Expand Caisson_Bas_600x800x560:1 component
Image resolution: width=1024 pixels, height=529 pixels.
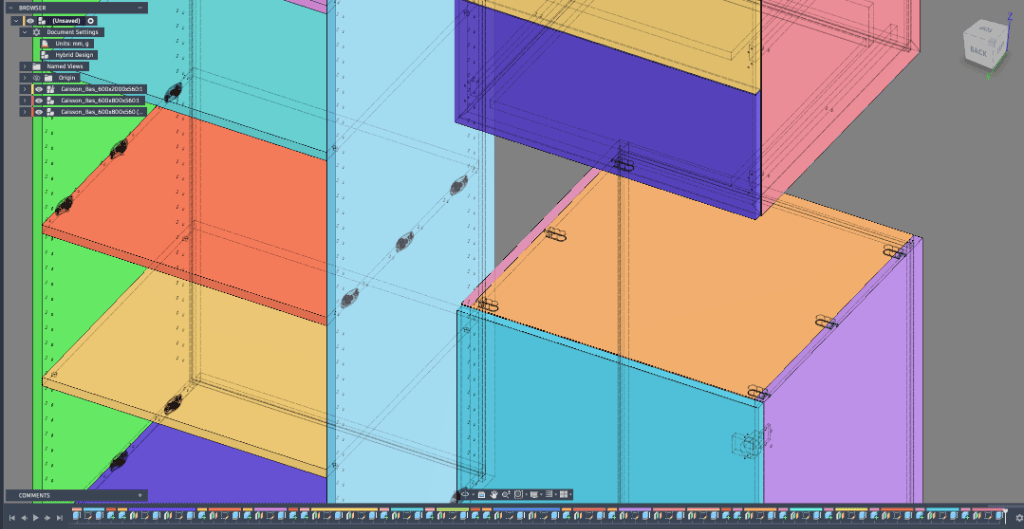[24, 101]
